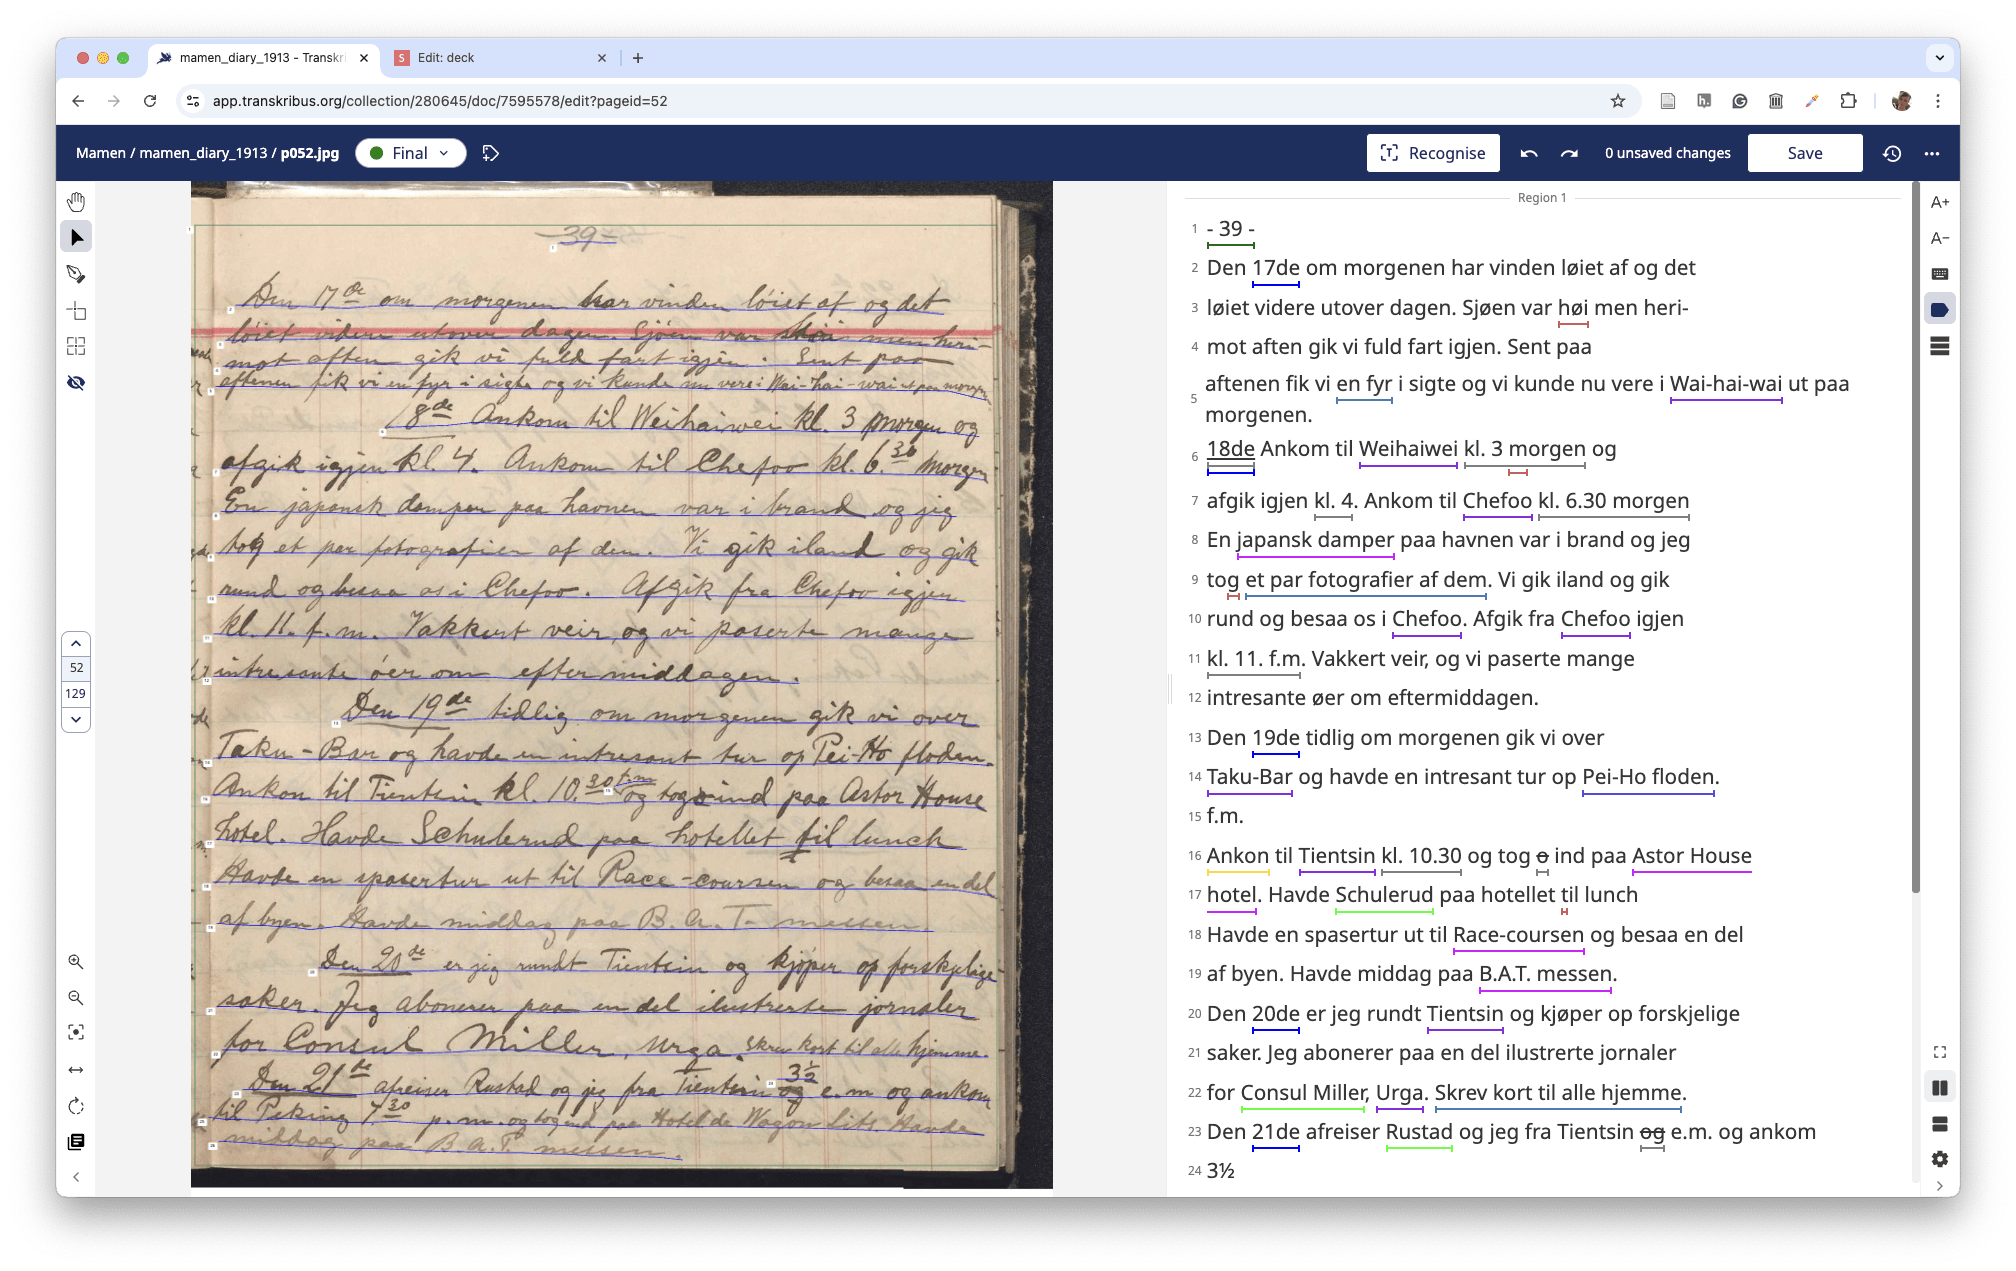Screen dimensions: 2016x1271
Task: Toggle the tag view icon
Action: coord(1940,310)
